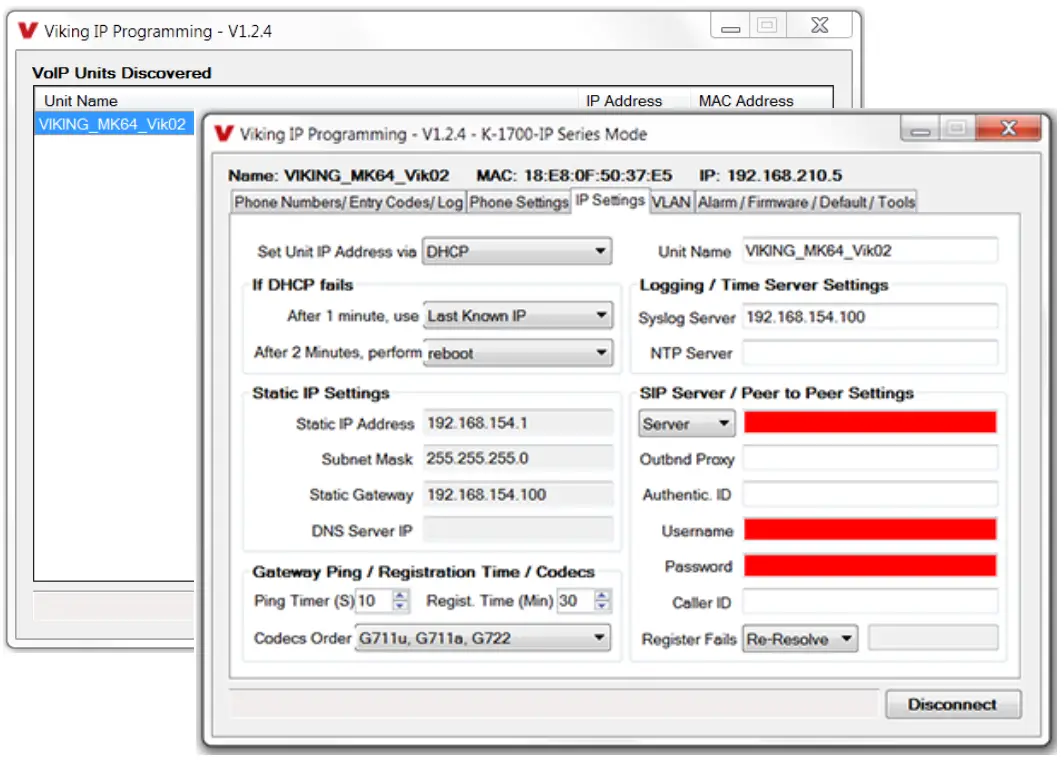Select the IP Settings tab

click(x=610, y=200)
